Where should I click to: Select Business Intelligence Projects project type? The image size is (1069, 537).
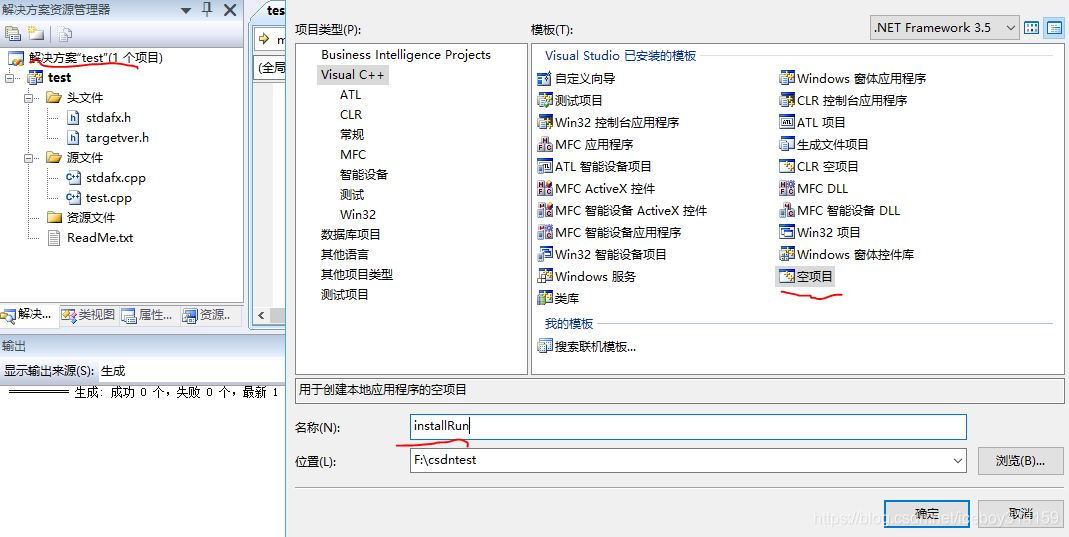(406, 55)
